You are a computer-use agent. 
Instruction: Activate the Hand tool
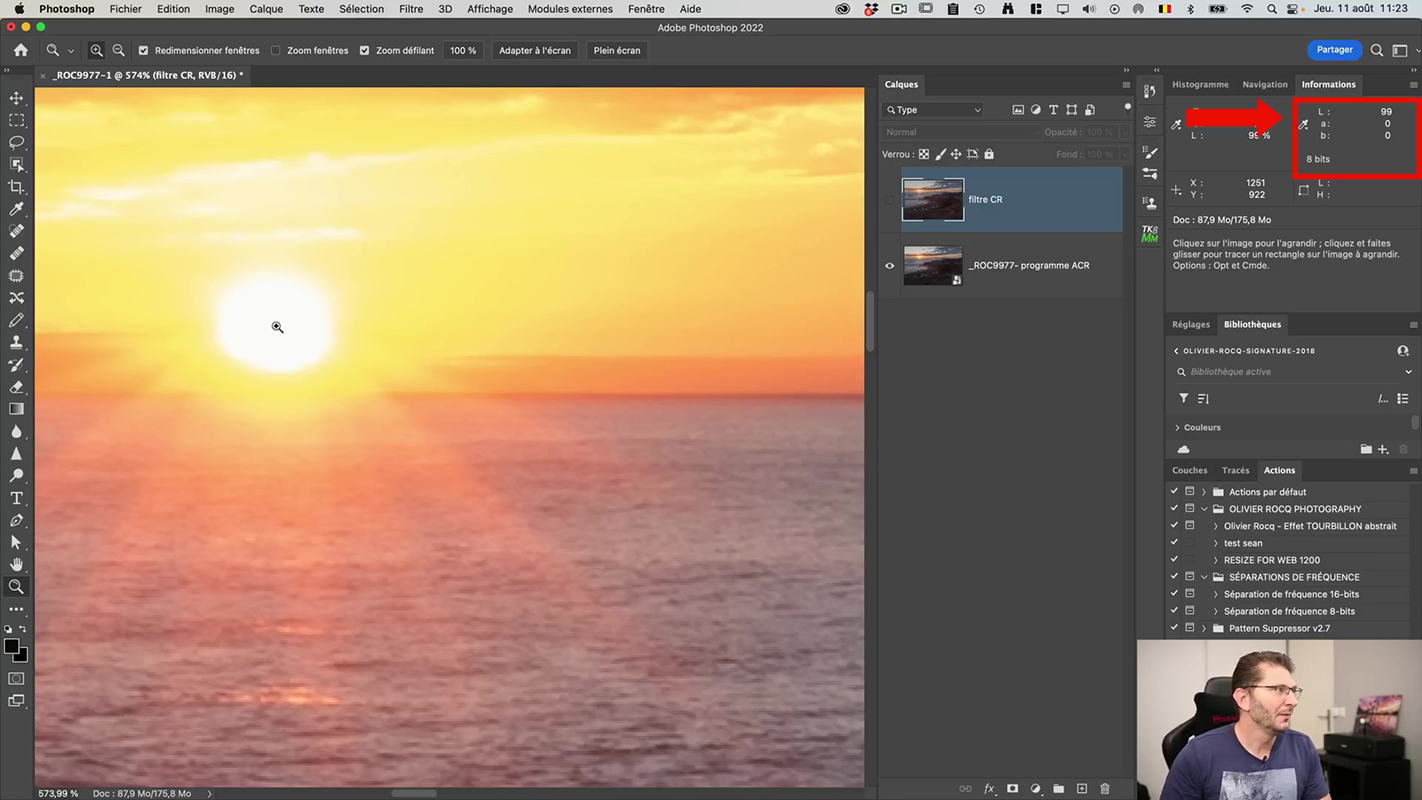(x=16, y=564)
